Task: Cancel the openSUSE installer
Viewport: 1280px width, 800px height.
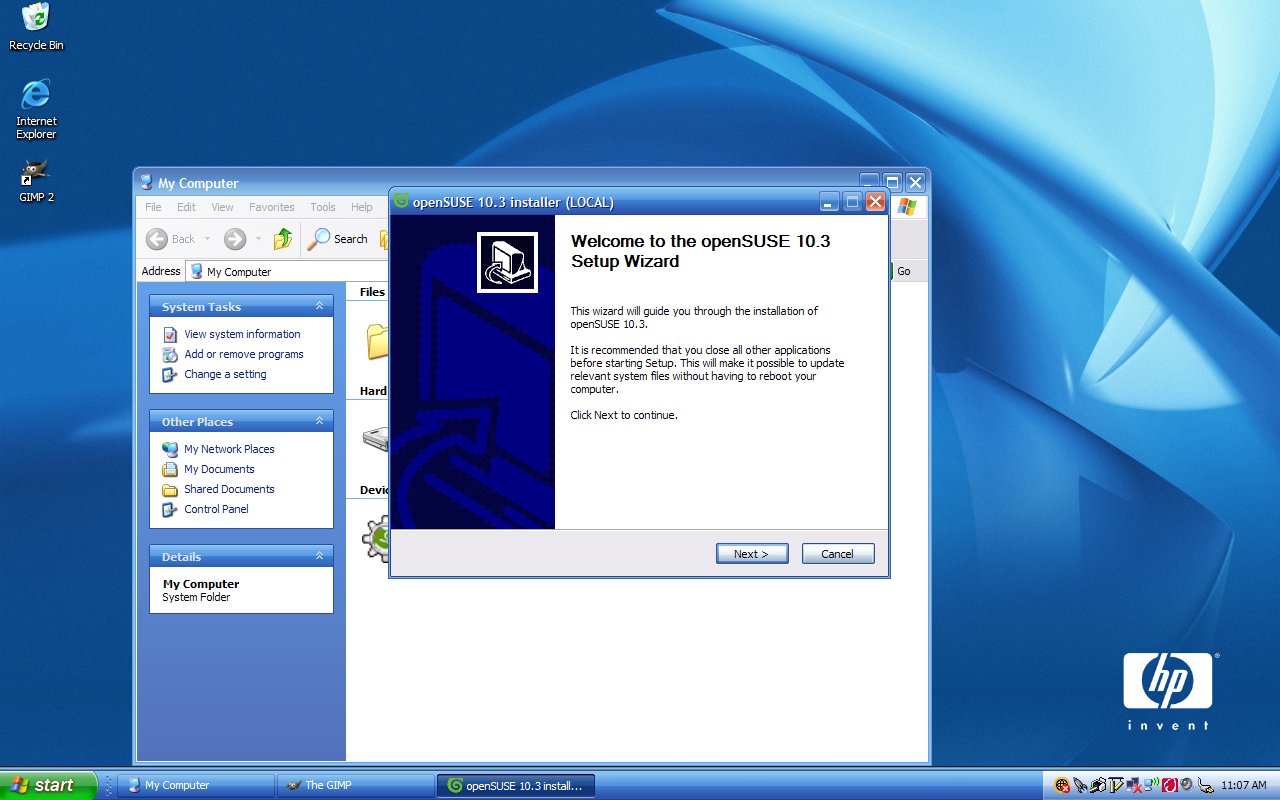Action: [x=838, y=554]
